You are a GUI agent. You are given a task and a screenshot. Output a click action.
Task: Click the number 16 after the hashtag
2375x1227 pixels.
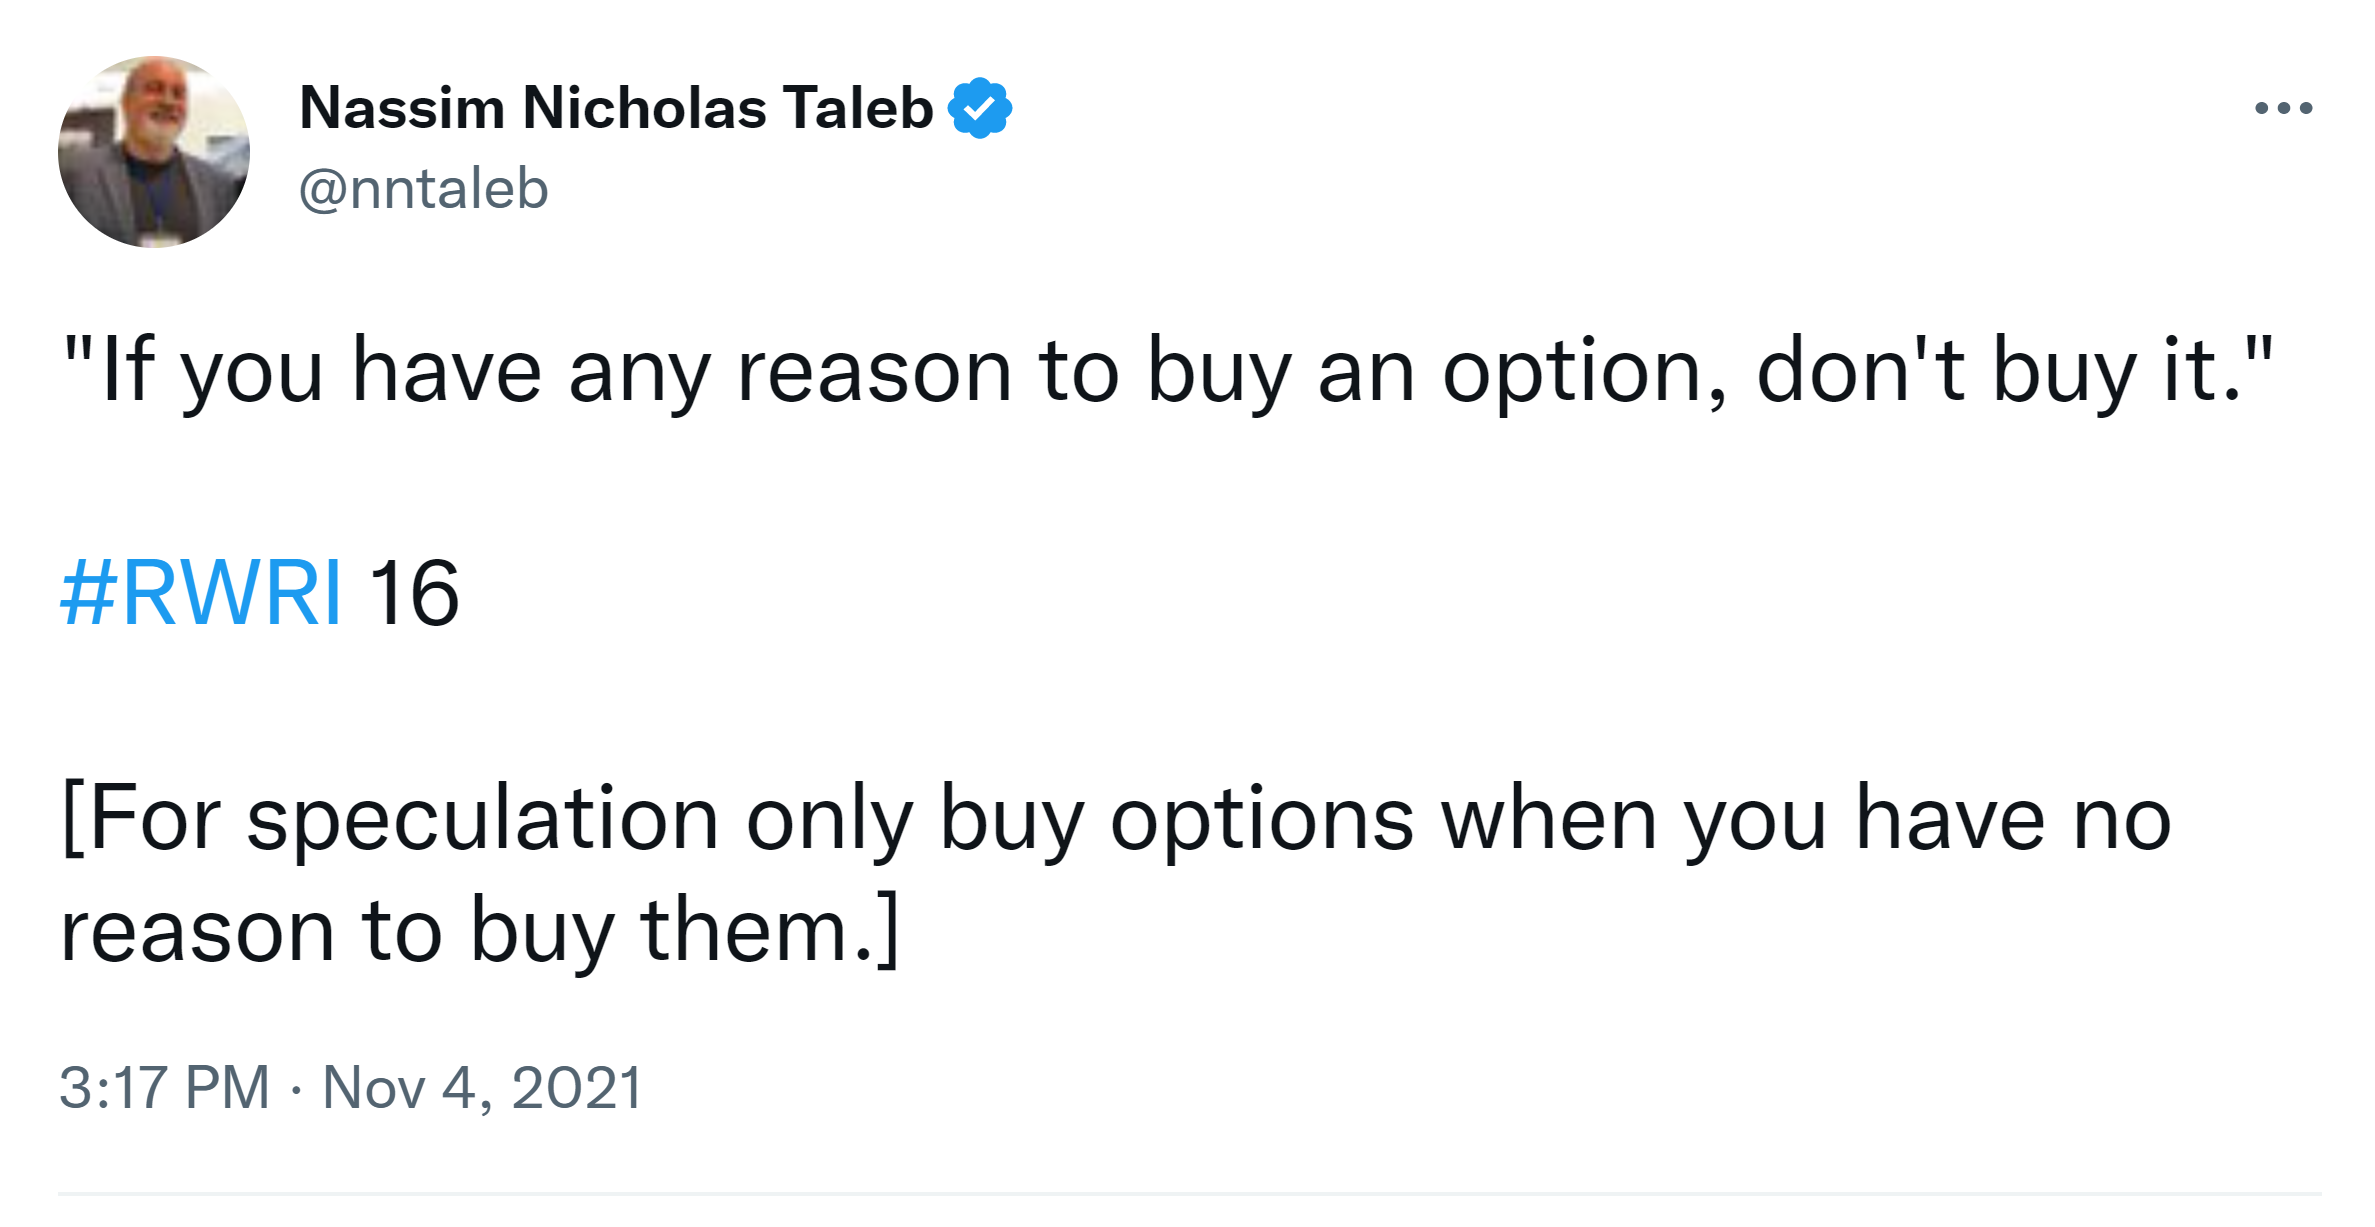pyautogui.click(x=414, y=593)
